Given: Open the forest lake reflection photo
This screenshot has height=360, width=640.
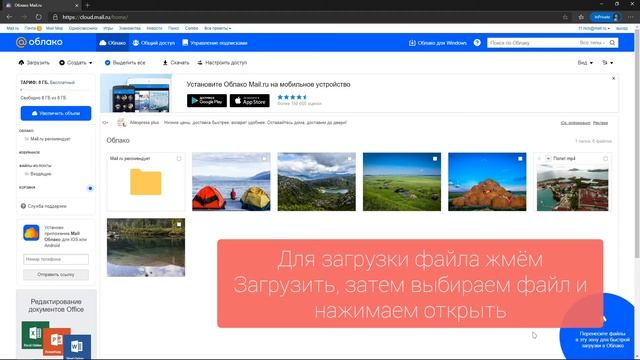Looking at the screenshot, I should point(146,247).
